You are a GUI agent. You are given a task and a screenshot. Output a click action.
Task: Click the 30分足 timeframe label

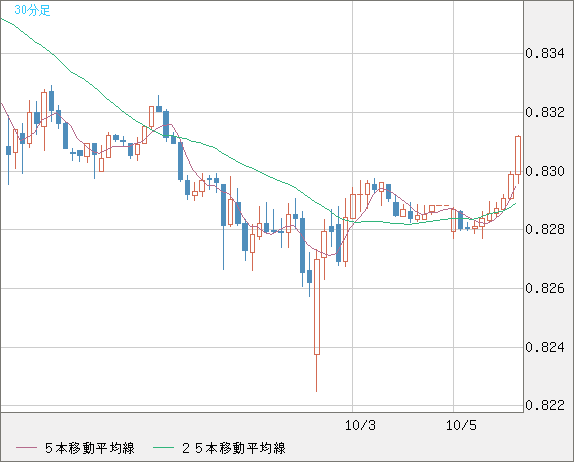pyautogui.click(x=32, y=10)
